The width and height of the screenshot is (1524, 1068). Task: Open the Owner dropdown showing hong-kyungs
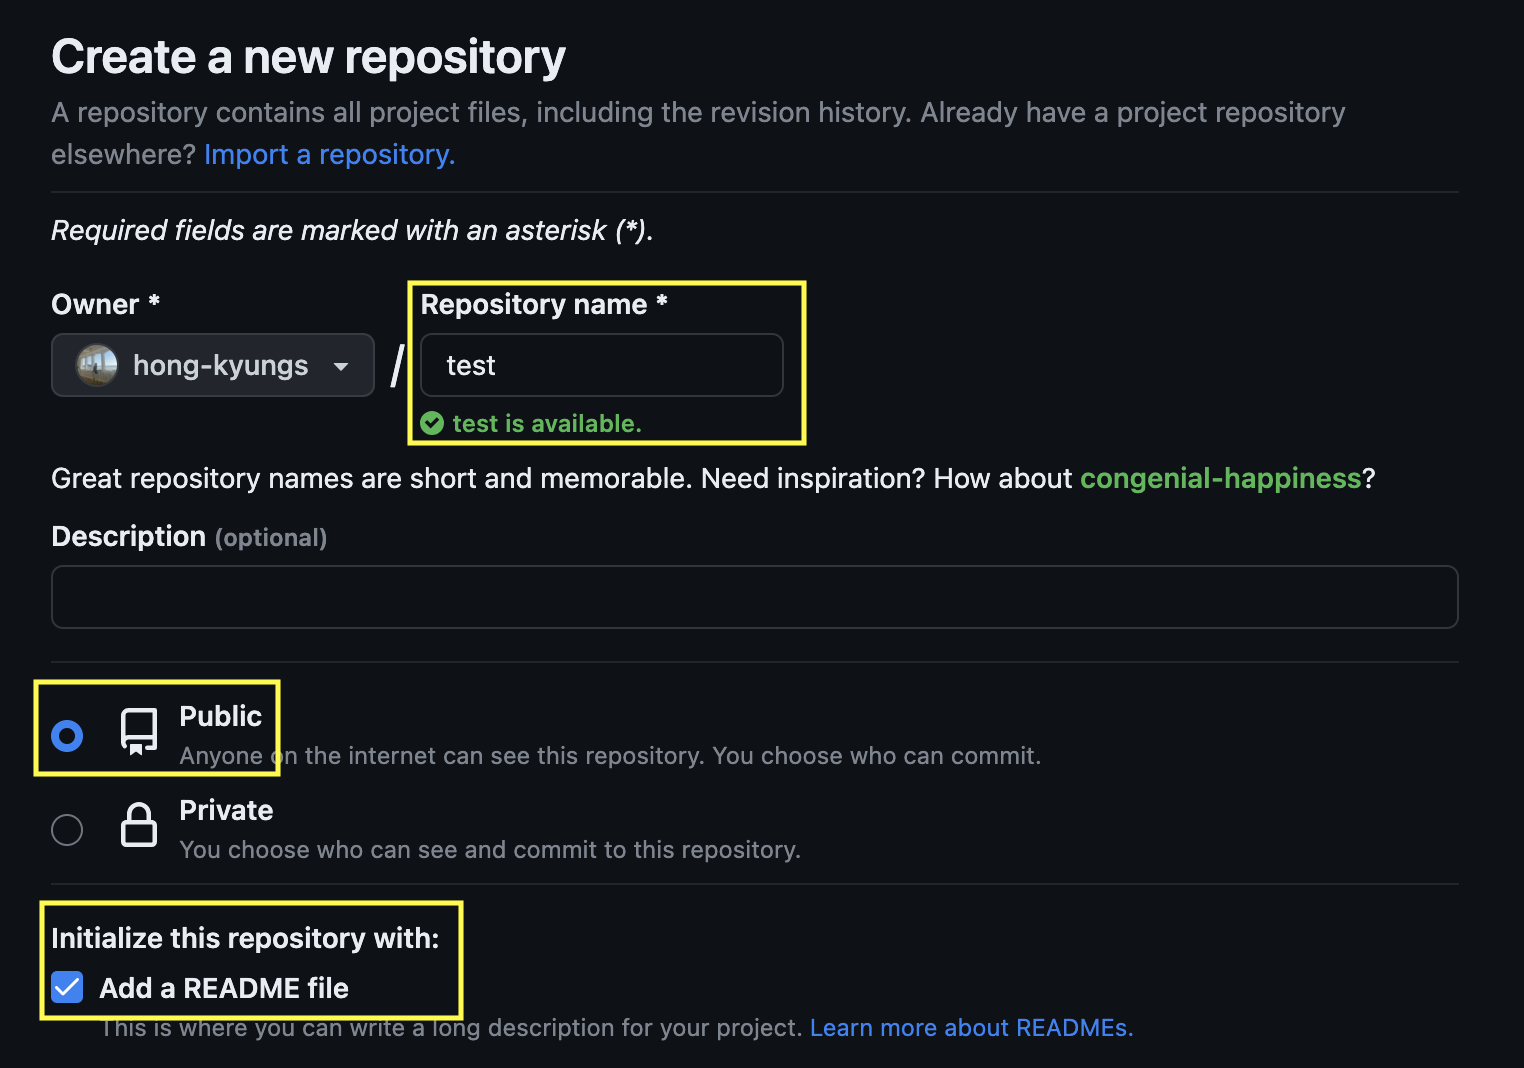213,366
